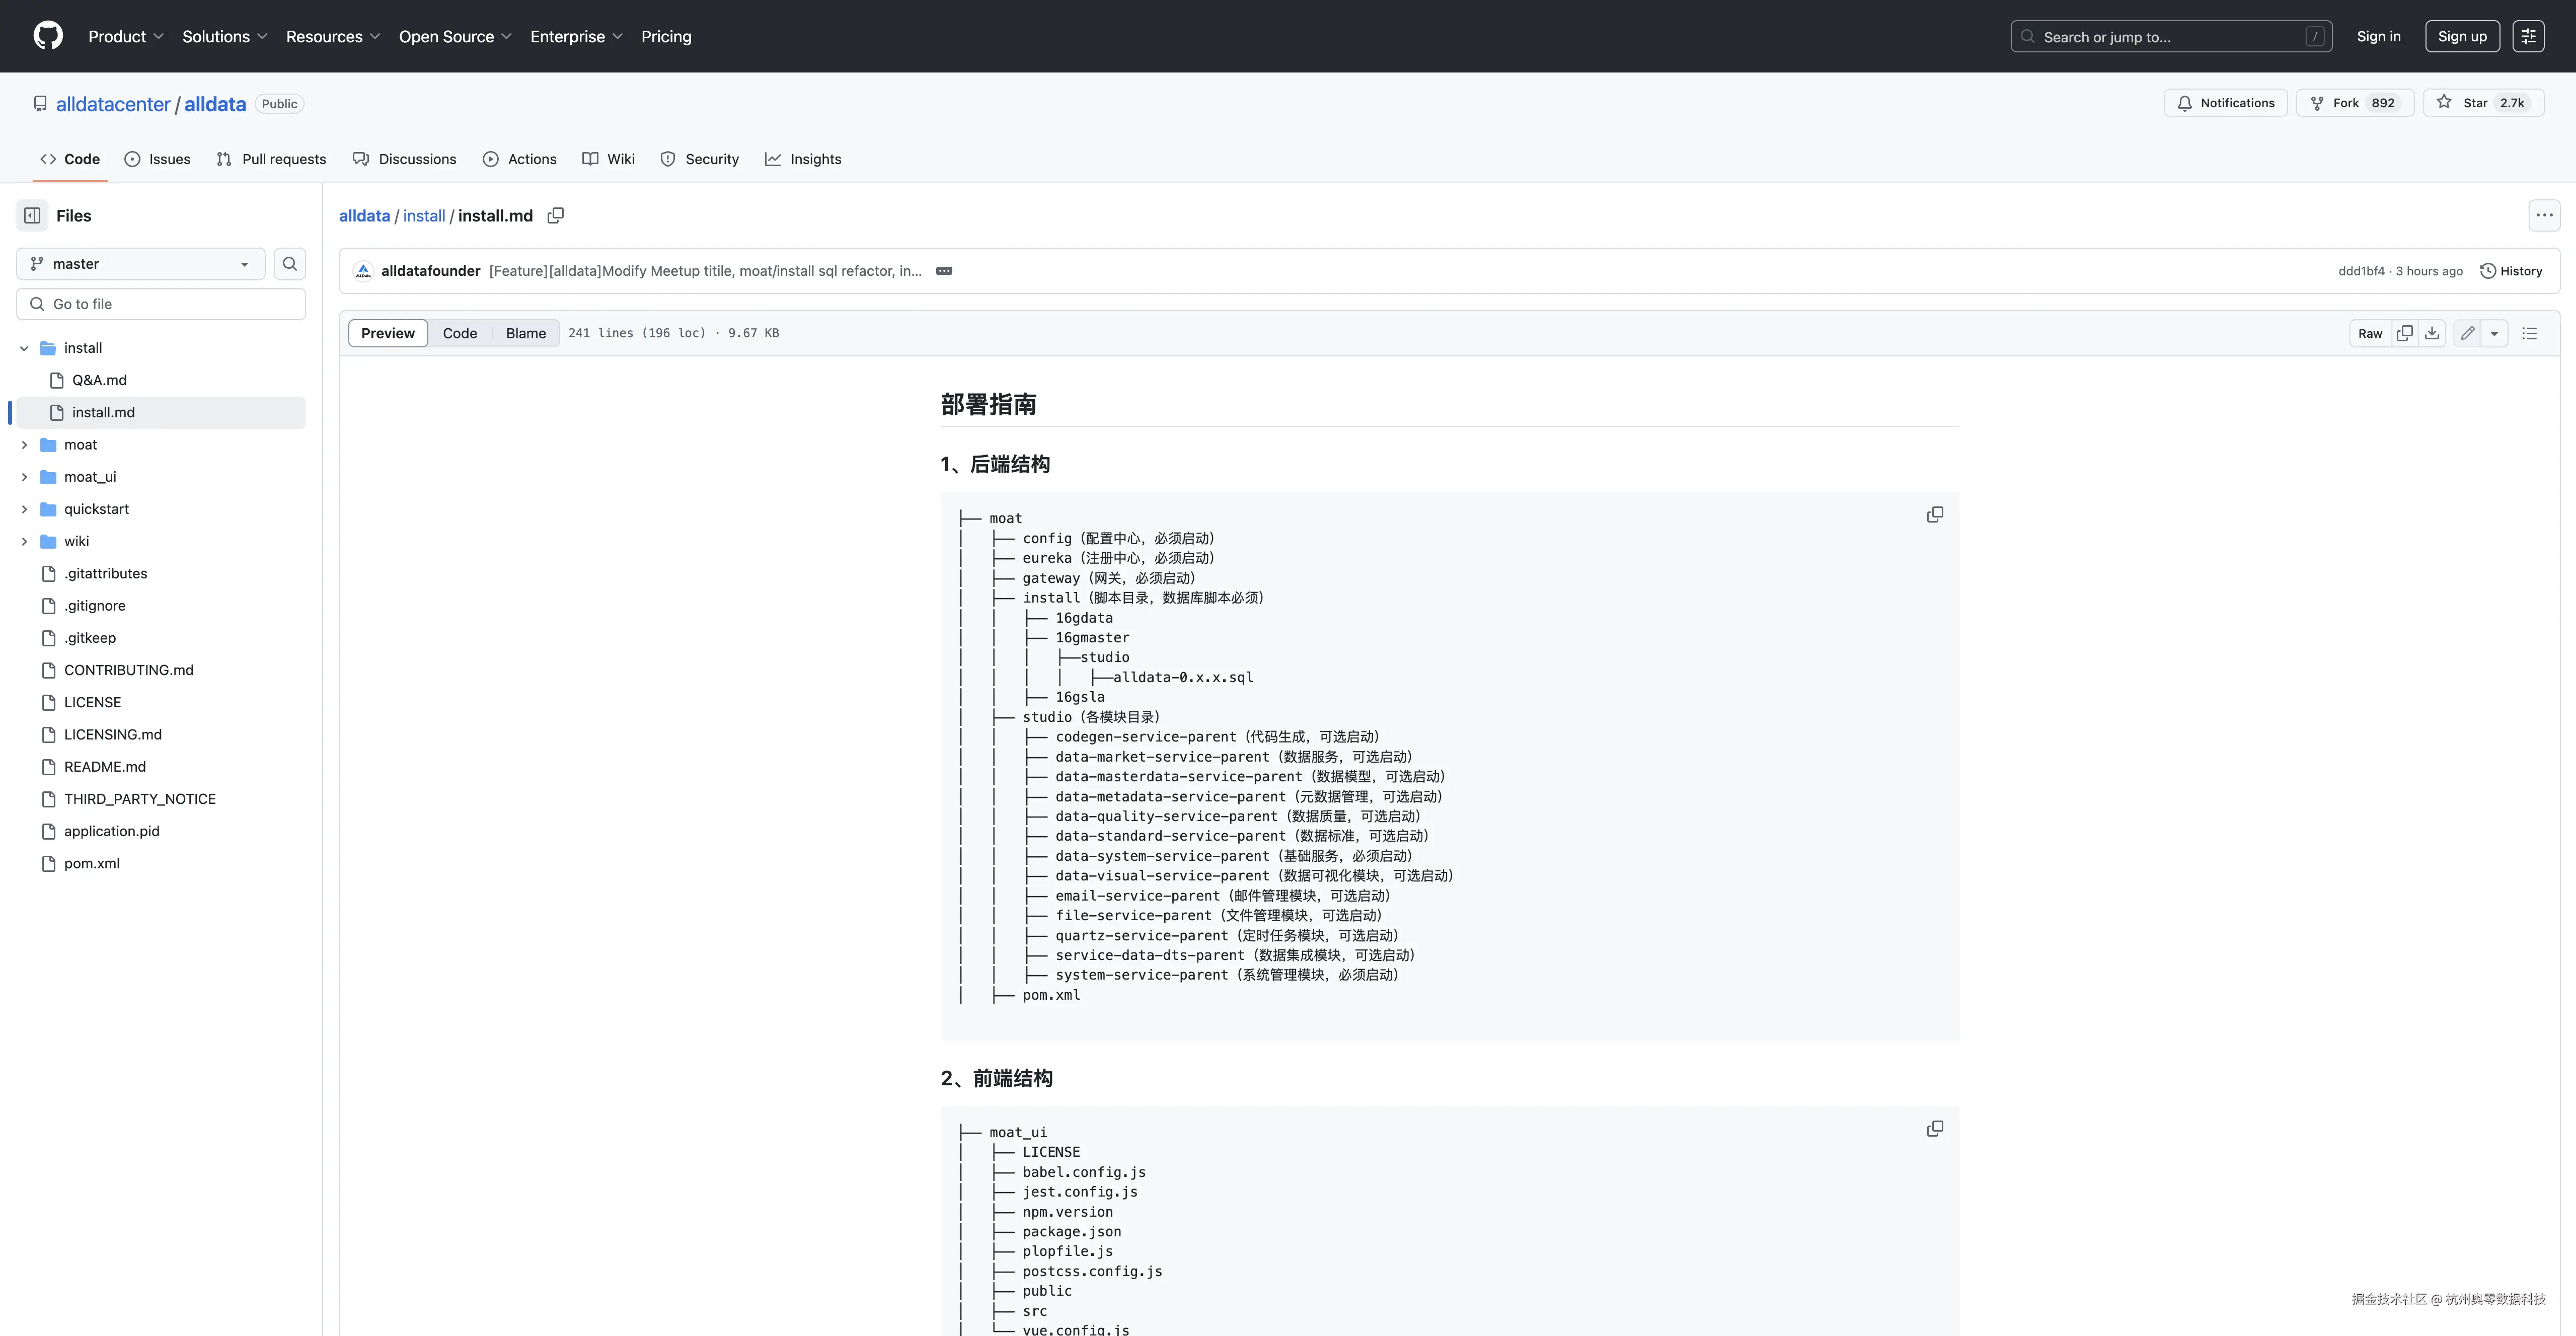Open the Resources dropdown menu
The image size is (2576, 1336).
333,36
